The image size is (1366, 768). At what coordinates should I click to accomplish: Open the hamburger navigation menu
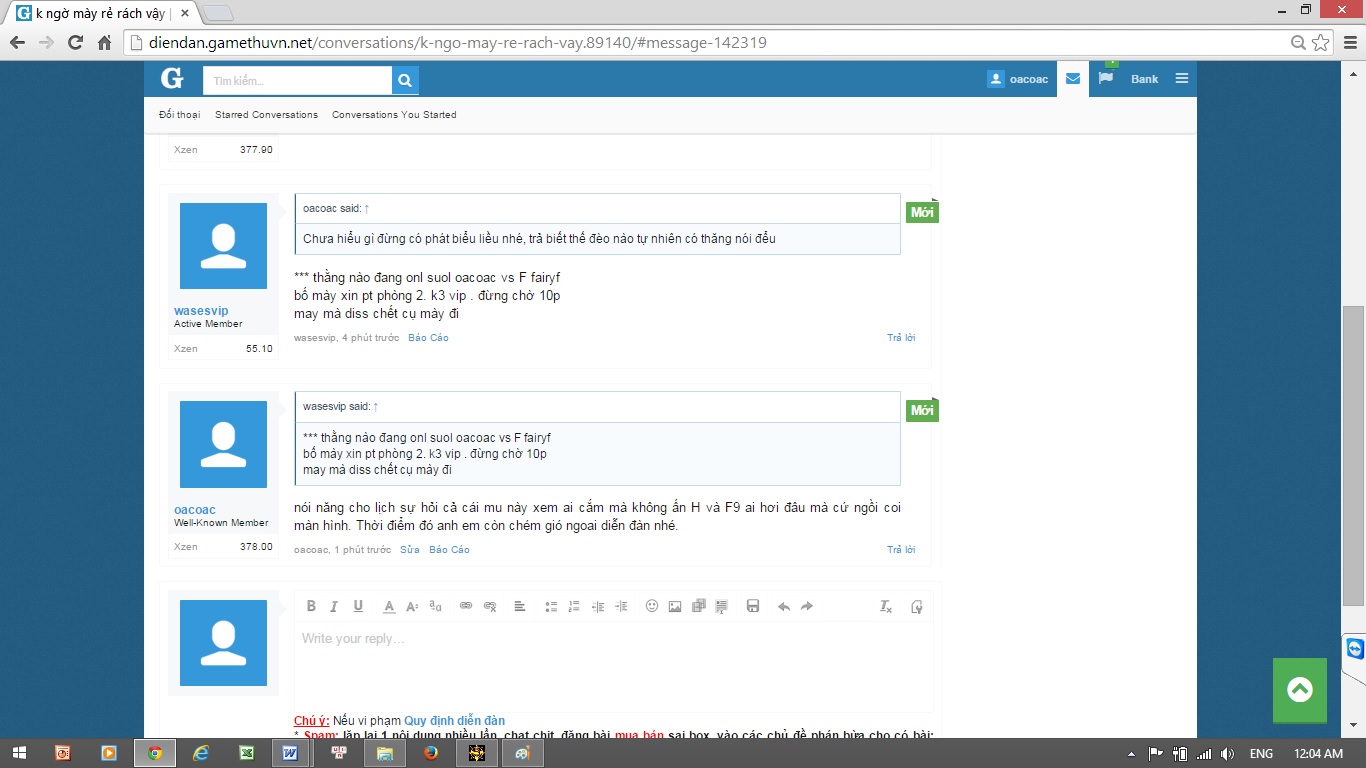1181,79
